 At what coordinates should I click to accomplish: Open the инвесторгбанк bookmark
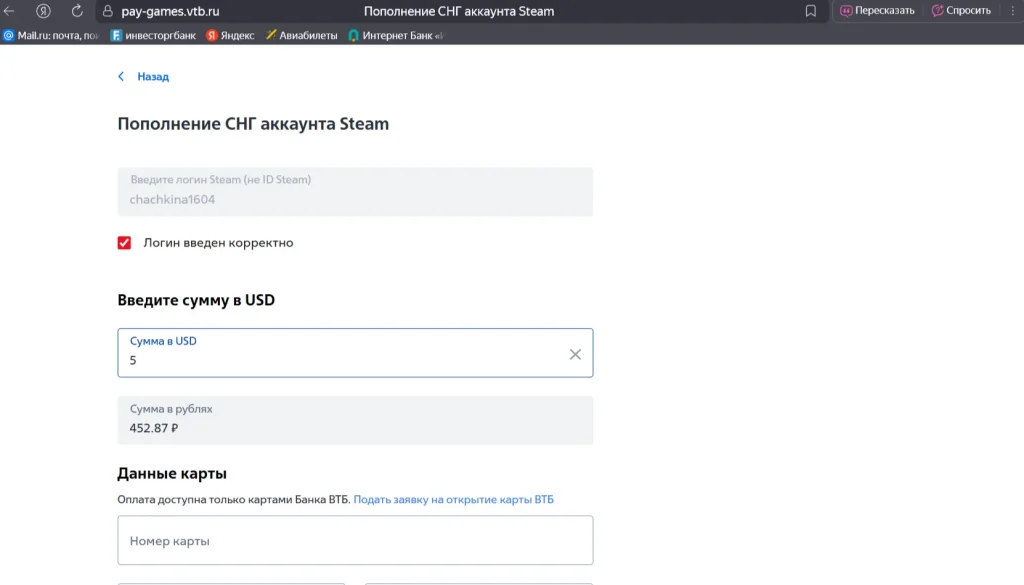[153, 35]
